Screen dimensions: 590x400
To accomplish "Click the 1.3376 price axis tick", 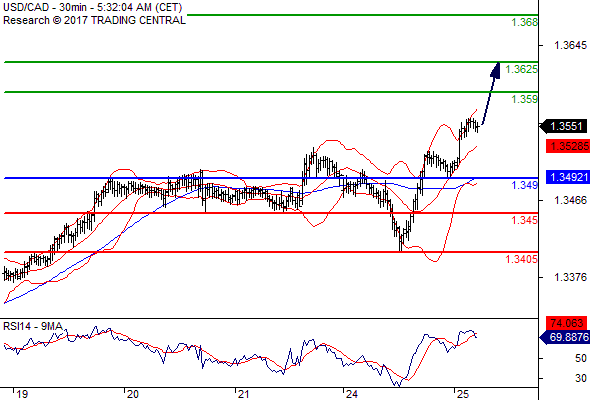I will coord(570,277).
